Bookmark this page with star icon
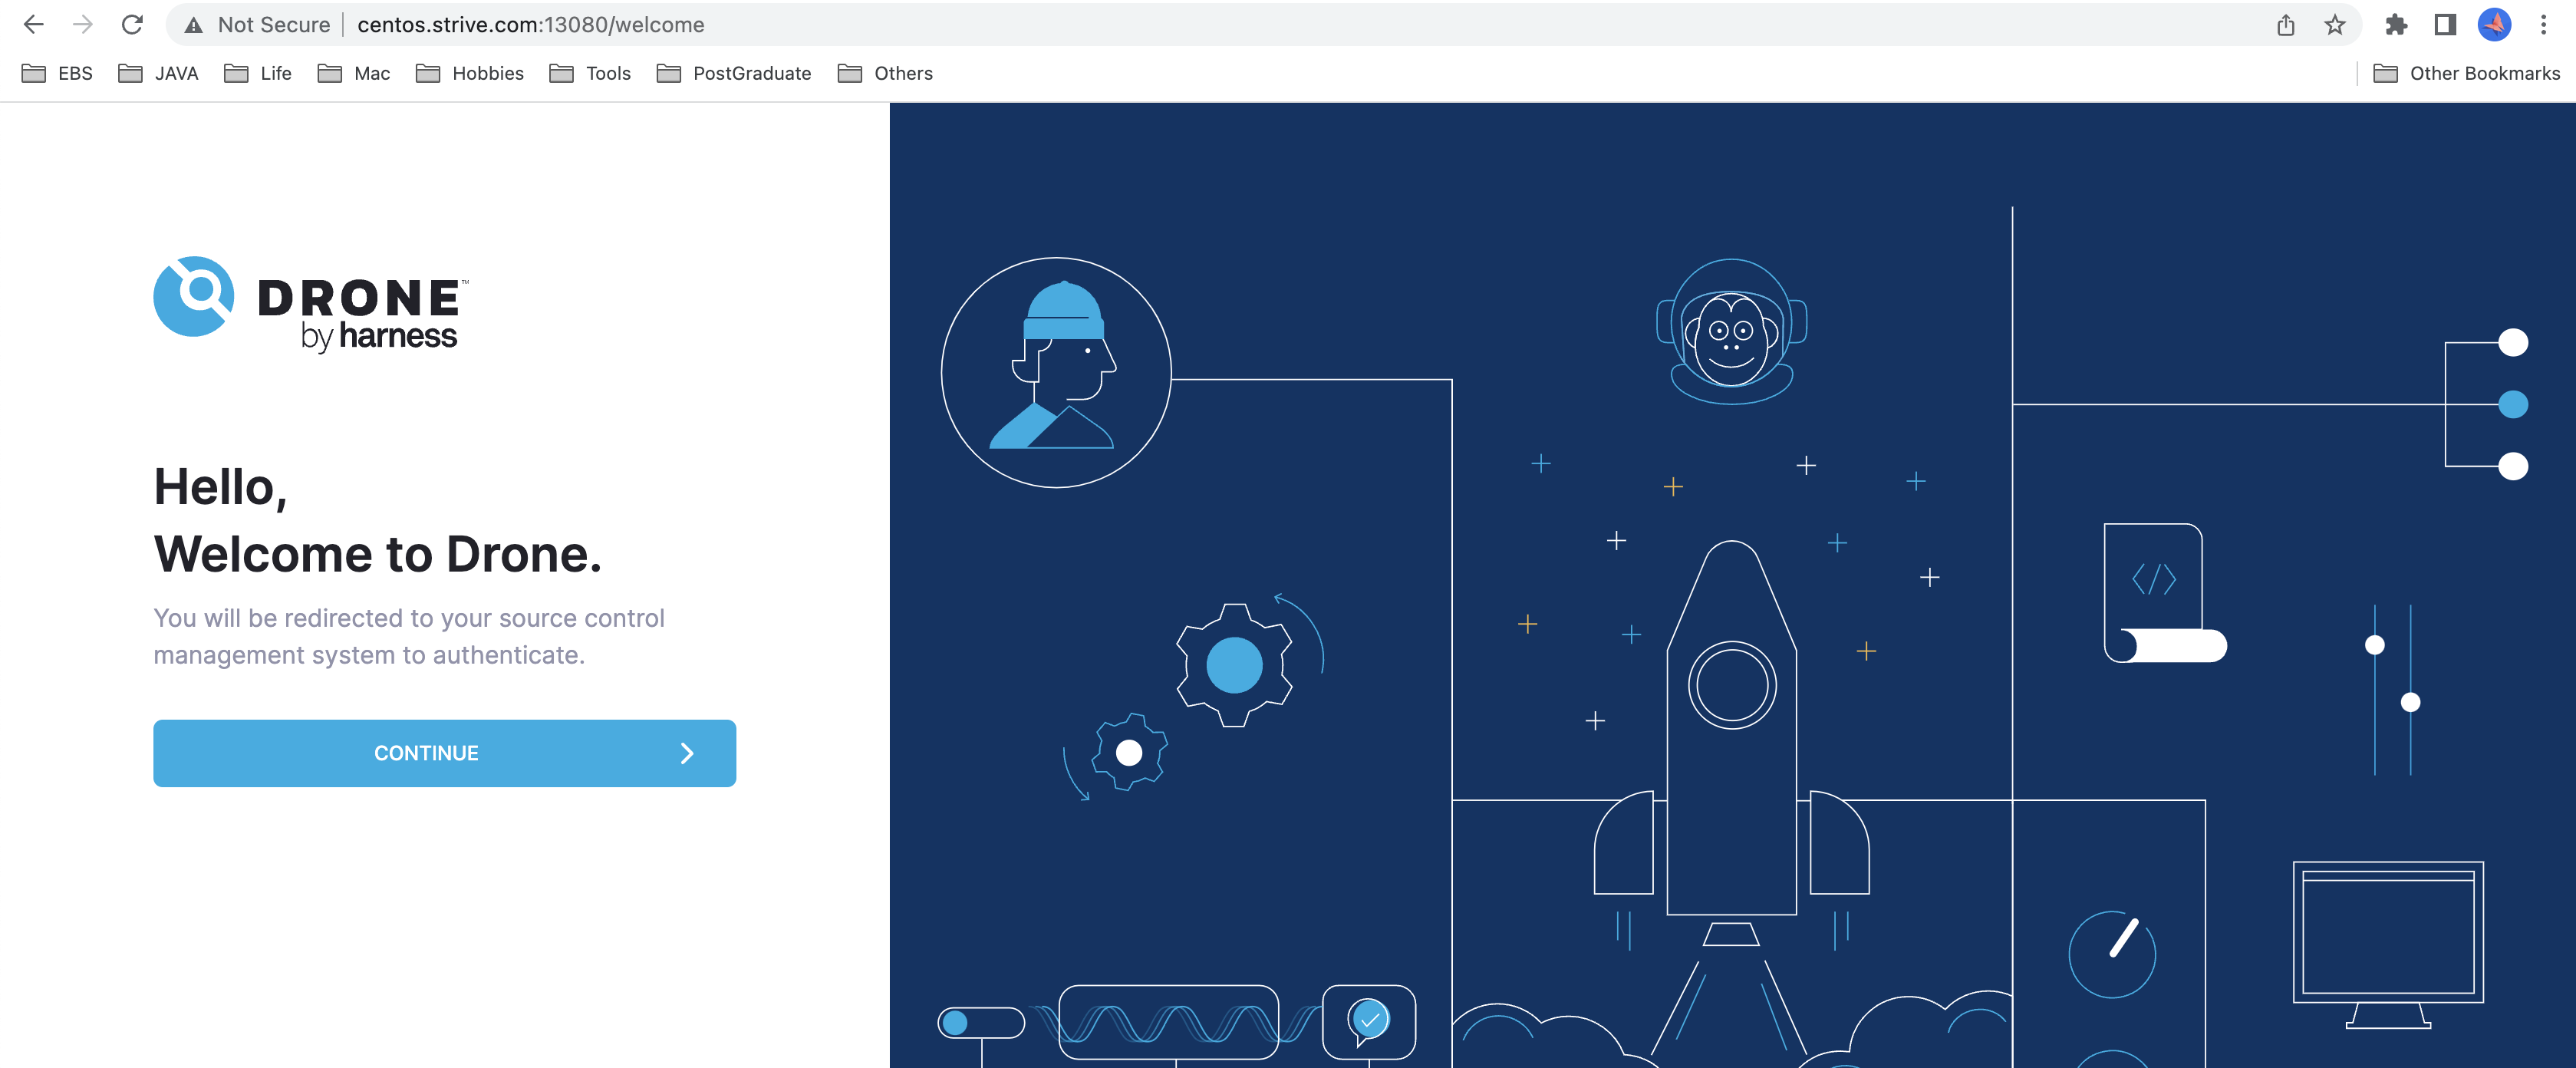The width and height of the screenshot is (2576, 1068). click(x=2334, y=25)
